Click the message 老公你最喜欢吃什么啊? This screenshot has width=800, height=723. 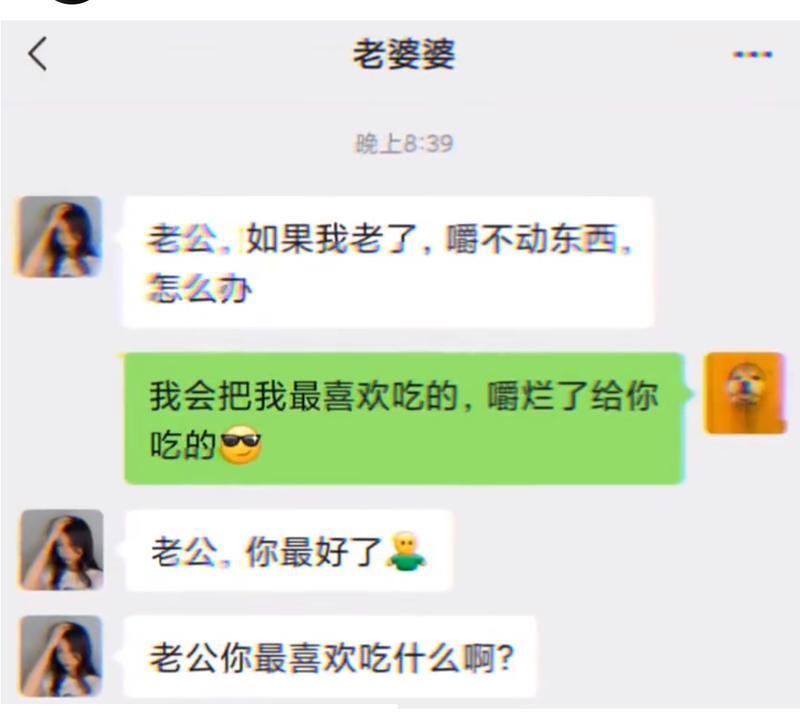330,657
